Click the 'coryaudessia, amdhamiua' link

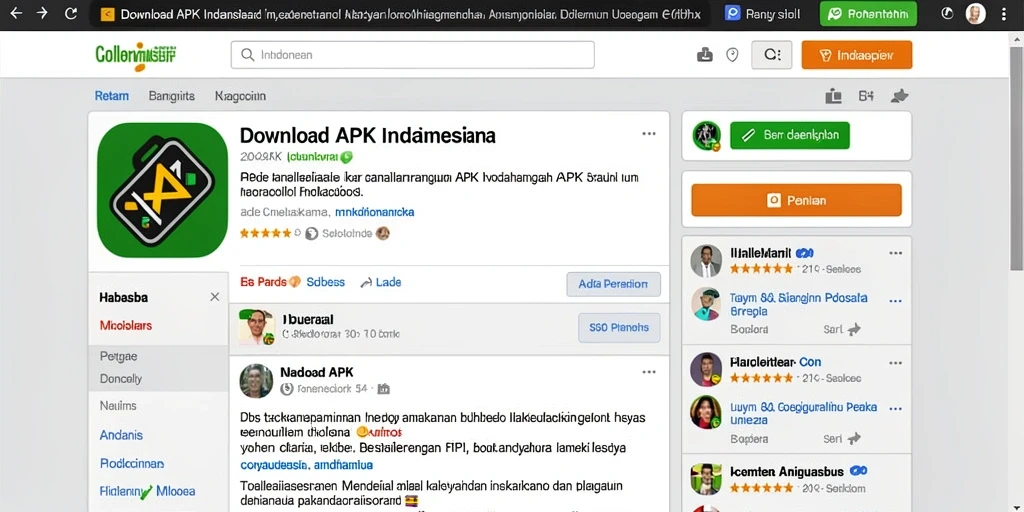pos(307,465)
